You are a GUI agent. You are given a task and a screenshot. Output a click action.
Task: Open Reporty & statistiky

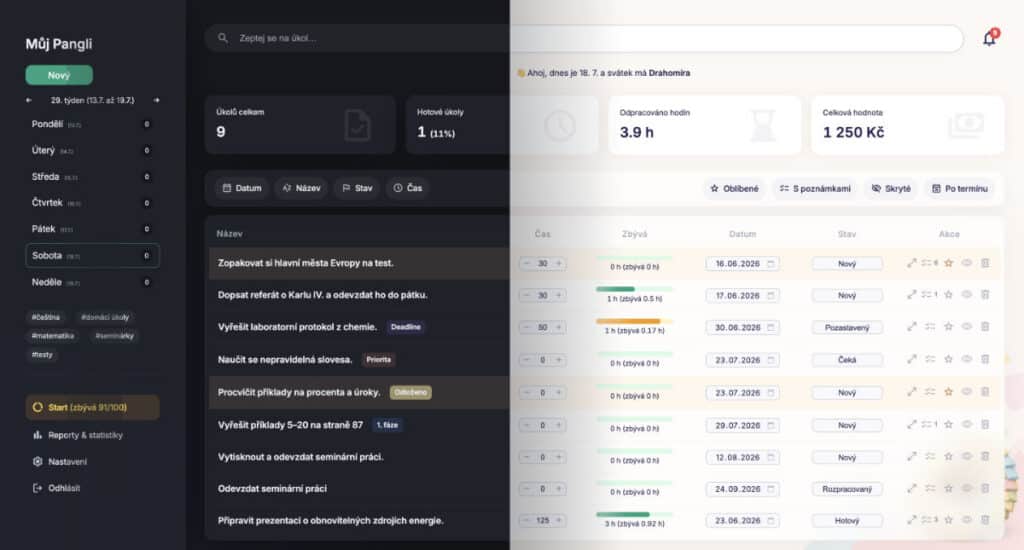(78, 435)
